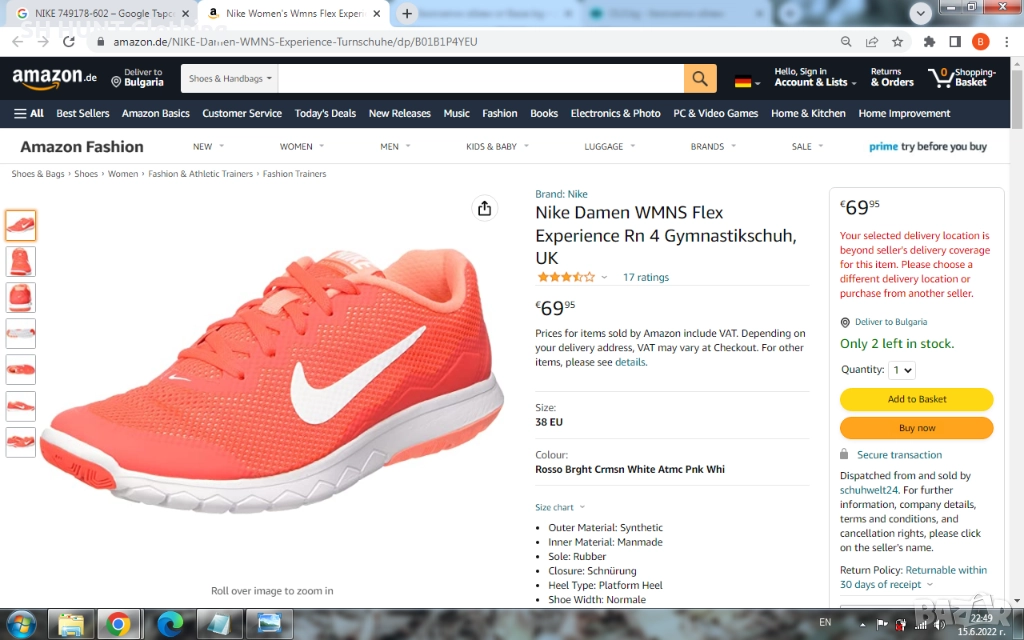Reload page with browser refresh icon
Image resolution: width=1024 pixels, height=640 pixels.
click(x=69, y=42)
